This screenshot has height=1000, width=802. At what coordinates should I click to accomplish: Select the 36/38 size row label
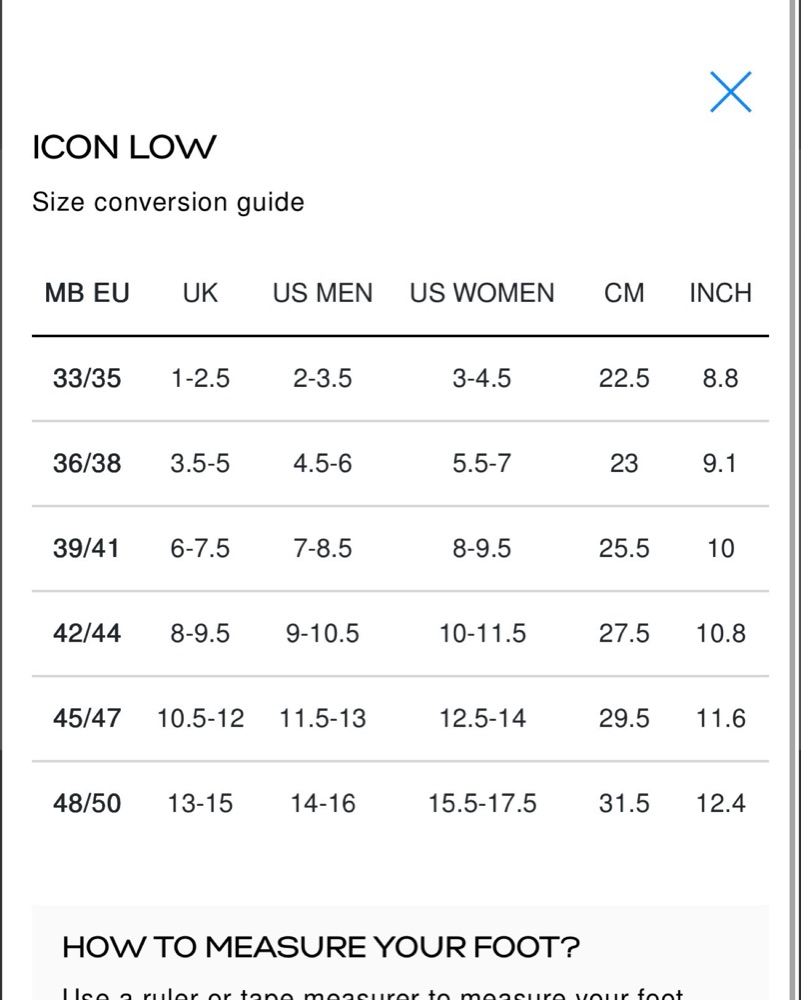tap(87, 464)
